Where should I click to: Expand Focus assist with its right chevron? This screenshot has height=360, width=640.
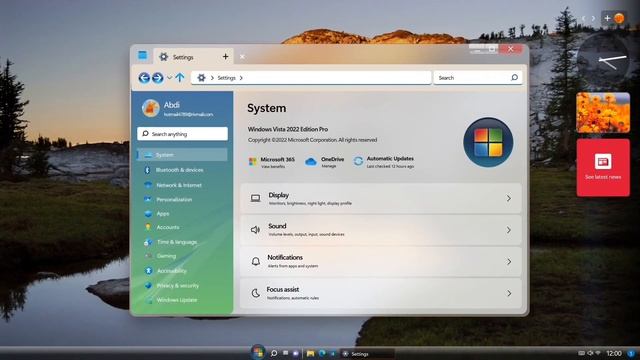pos(509,293)
